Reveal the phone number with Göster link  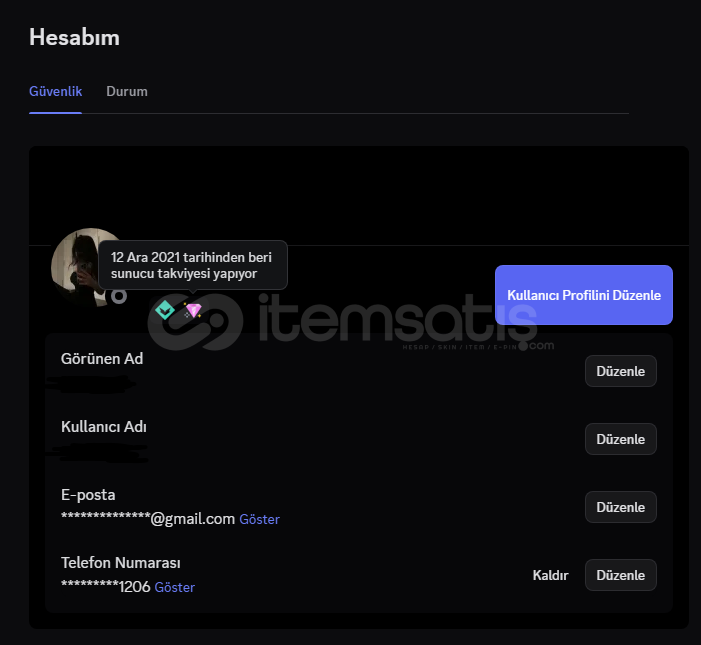pos(174,587)
